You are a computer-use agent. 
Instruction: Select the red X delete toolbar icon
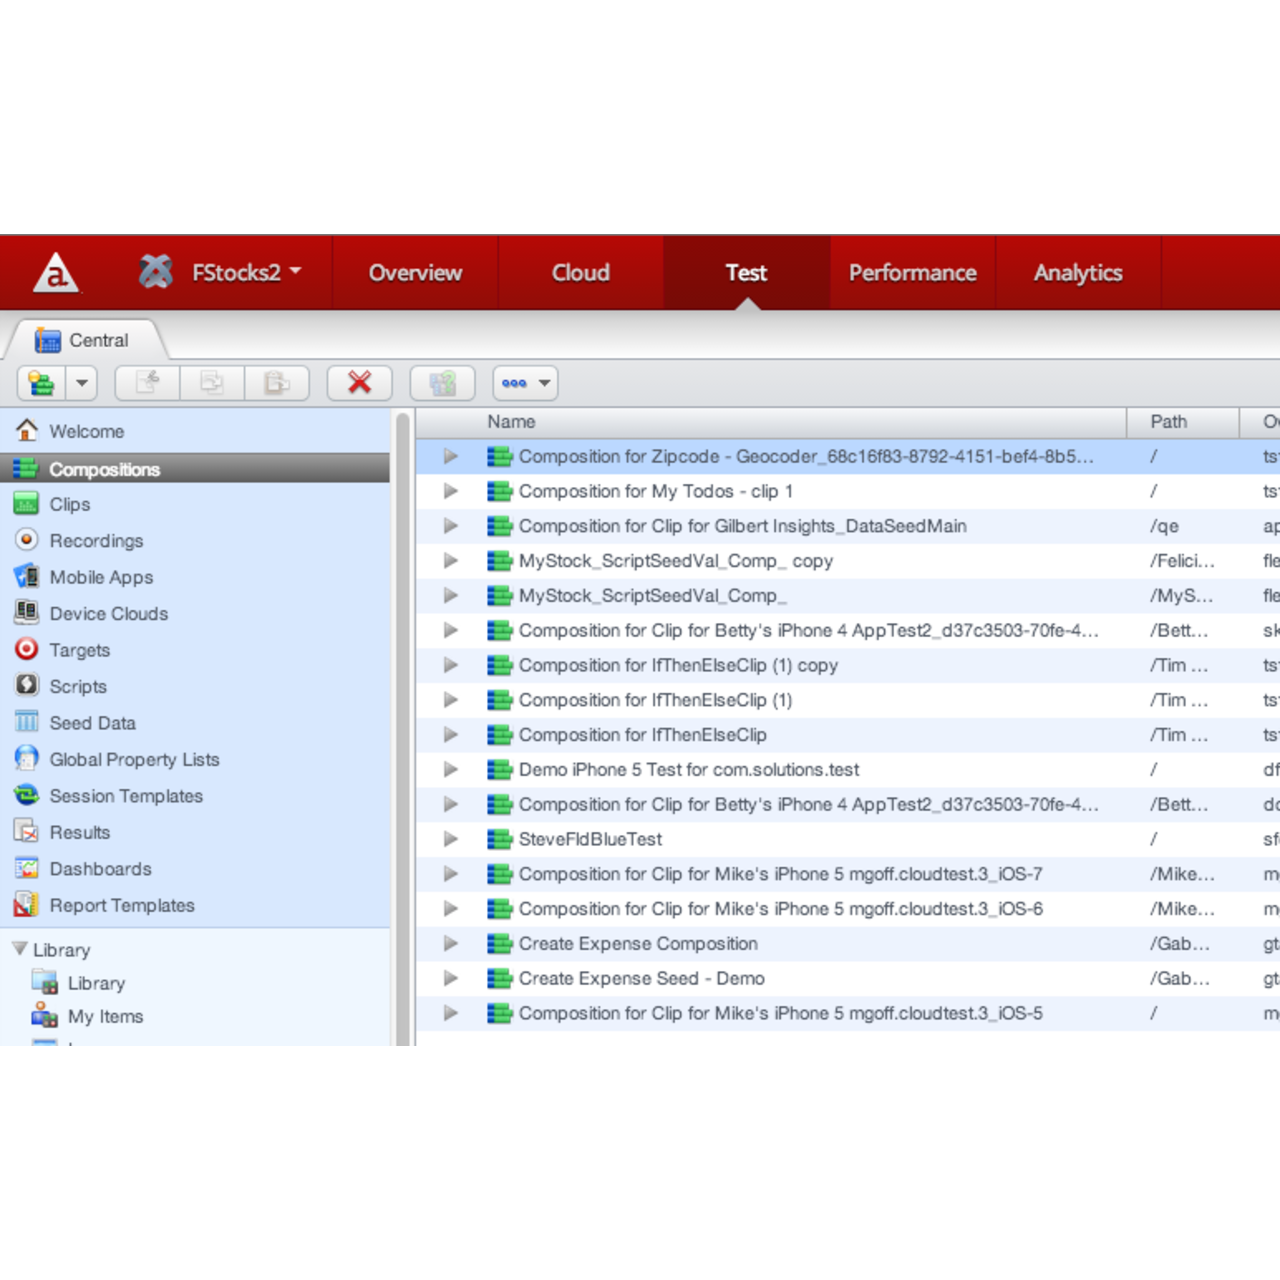360,383
